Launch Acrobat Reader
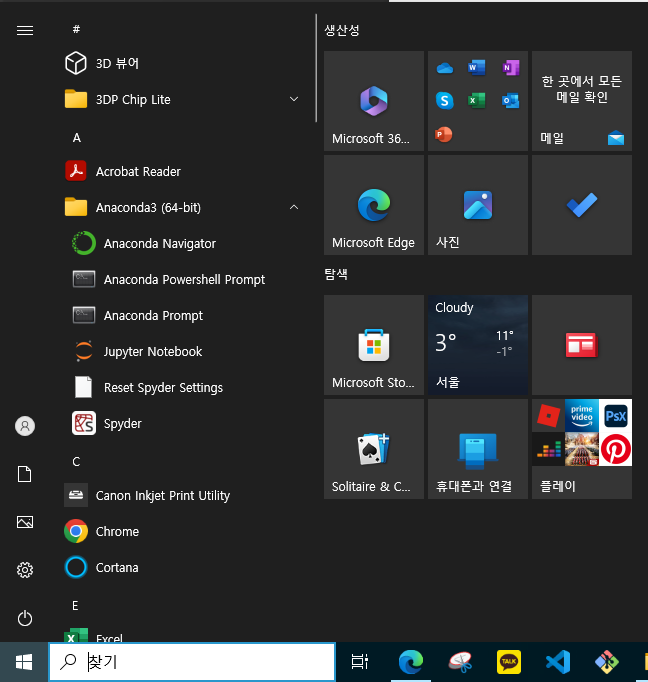The image size is (648, 682). [x=183, y=171]
